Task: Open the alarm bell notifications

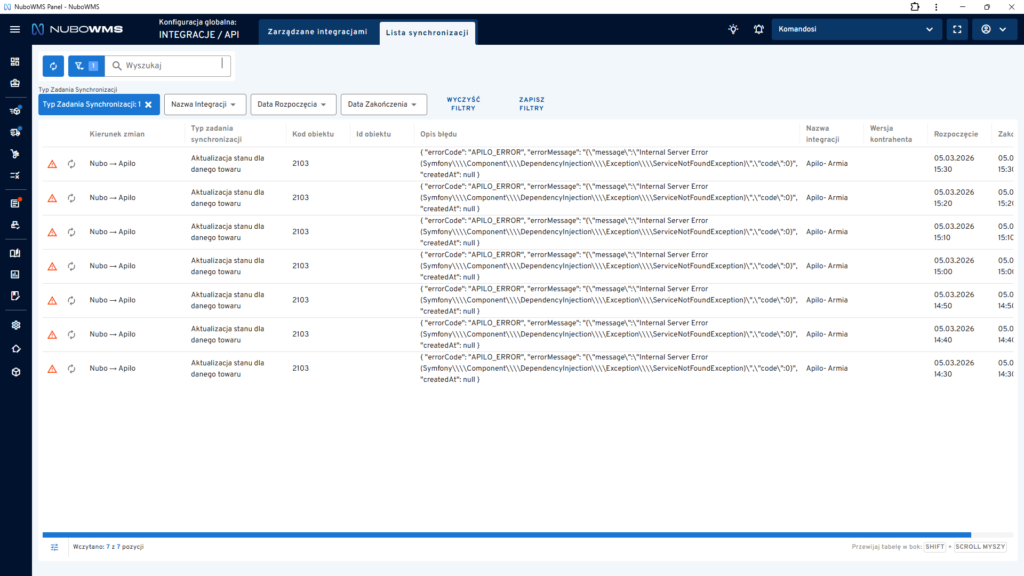Action: coord(758,30)
